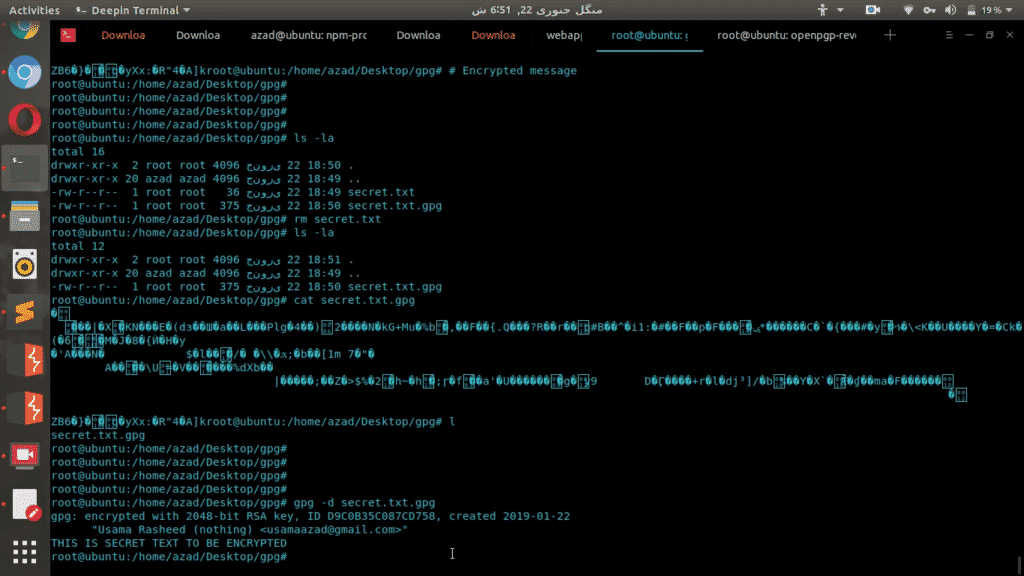Image resolution: width=1024 pixels, height=576 pixels.
Task: Open Chromium browser from the dock
Action: point(25,72)
